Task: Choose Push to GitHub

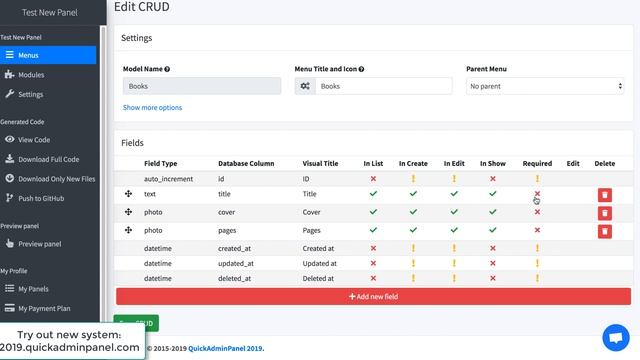Action: coord(41,198)
